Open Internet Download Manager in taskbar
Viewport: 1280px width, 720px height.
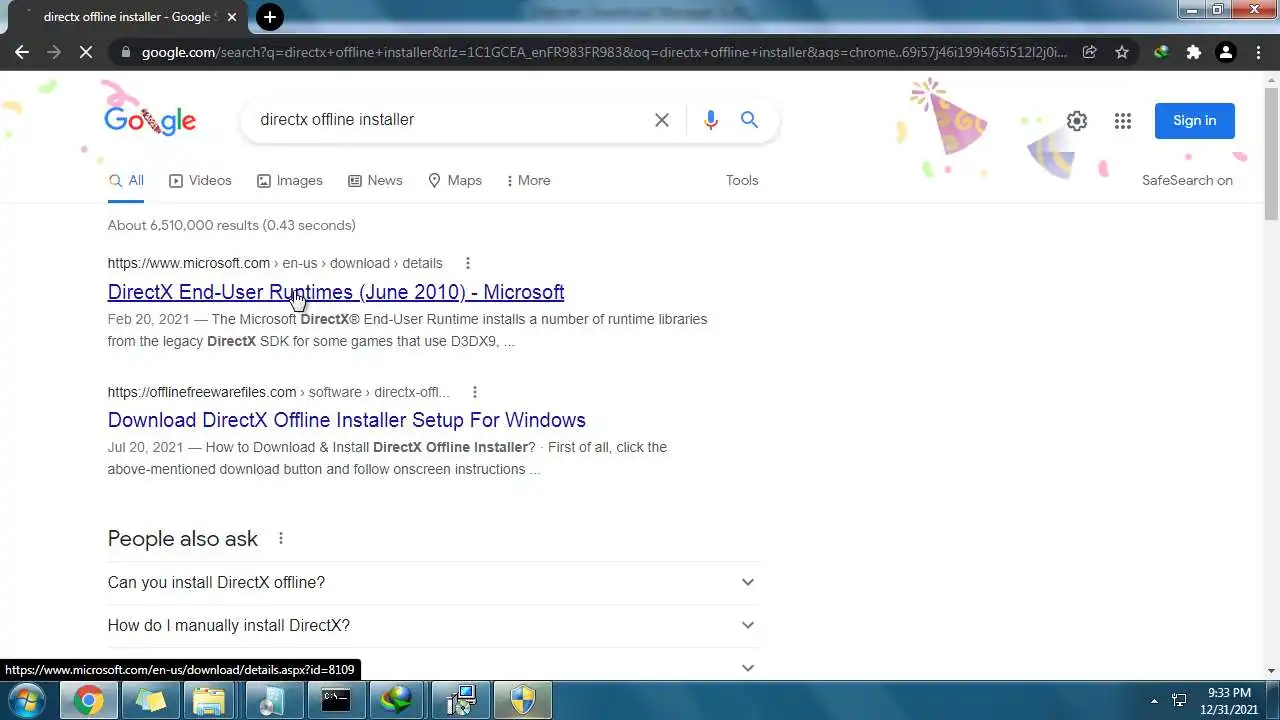click(398, 701)
